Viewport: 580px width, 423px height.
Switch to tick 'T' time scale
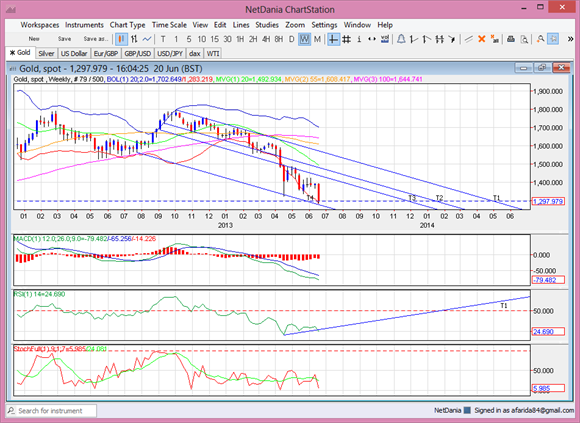pyautogui.click(x=163, y=39)
